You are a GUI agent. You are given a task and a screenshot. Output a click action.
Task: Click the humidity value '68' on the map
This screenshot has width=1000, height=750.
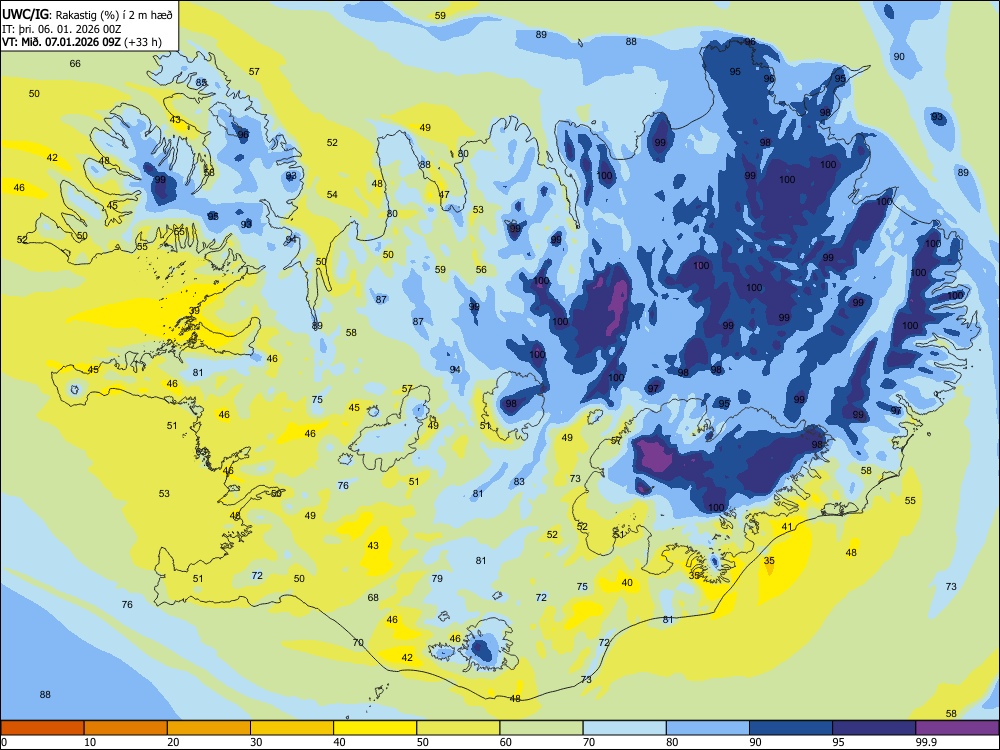[373, 598]
